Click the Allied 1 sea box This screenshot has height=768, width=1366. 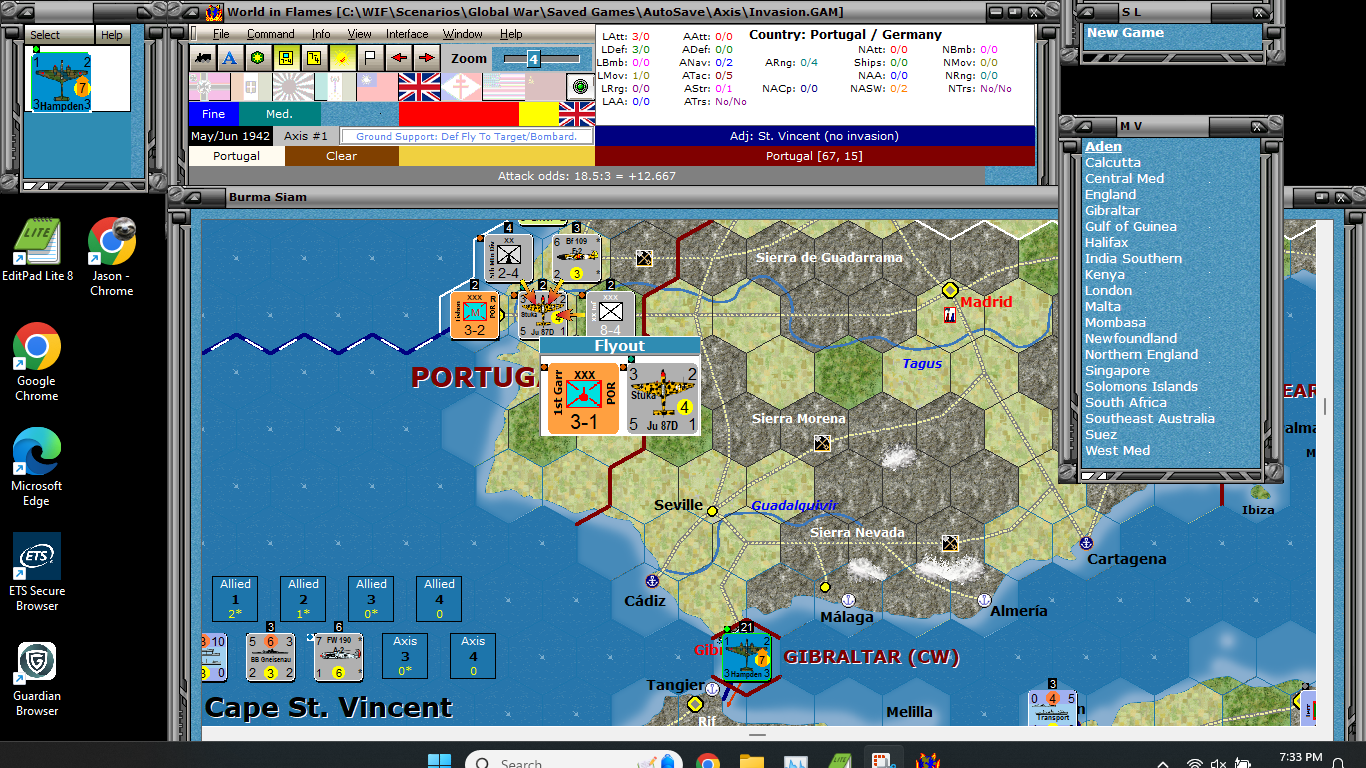(236, 598)
